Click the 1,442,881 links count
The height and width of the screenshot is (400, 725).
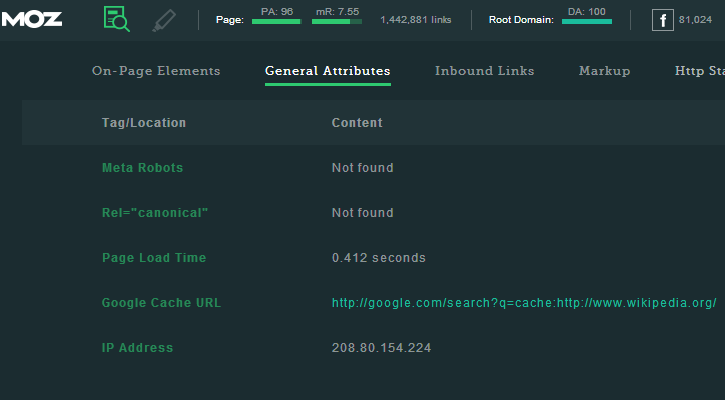click(416, 20)
